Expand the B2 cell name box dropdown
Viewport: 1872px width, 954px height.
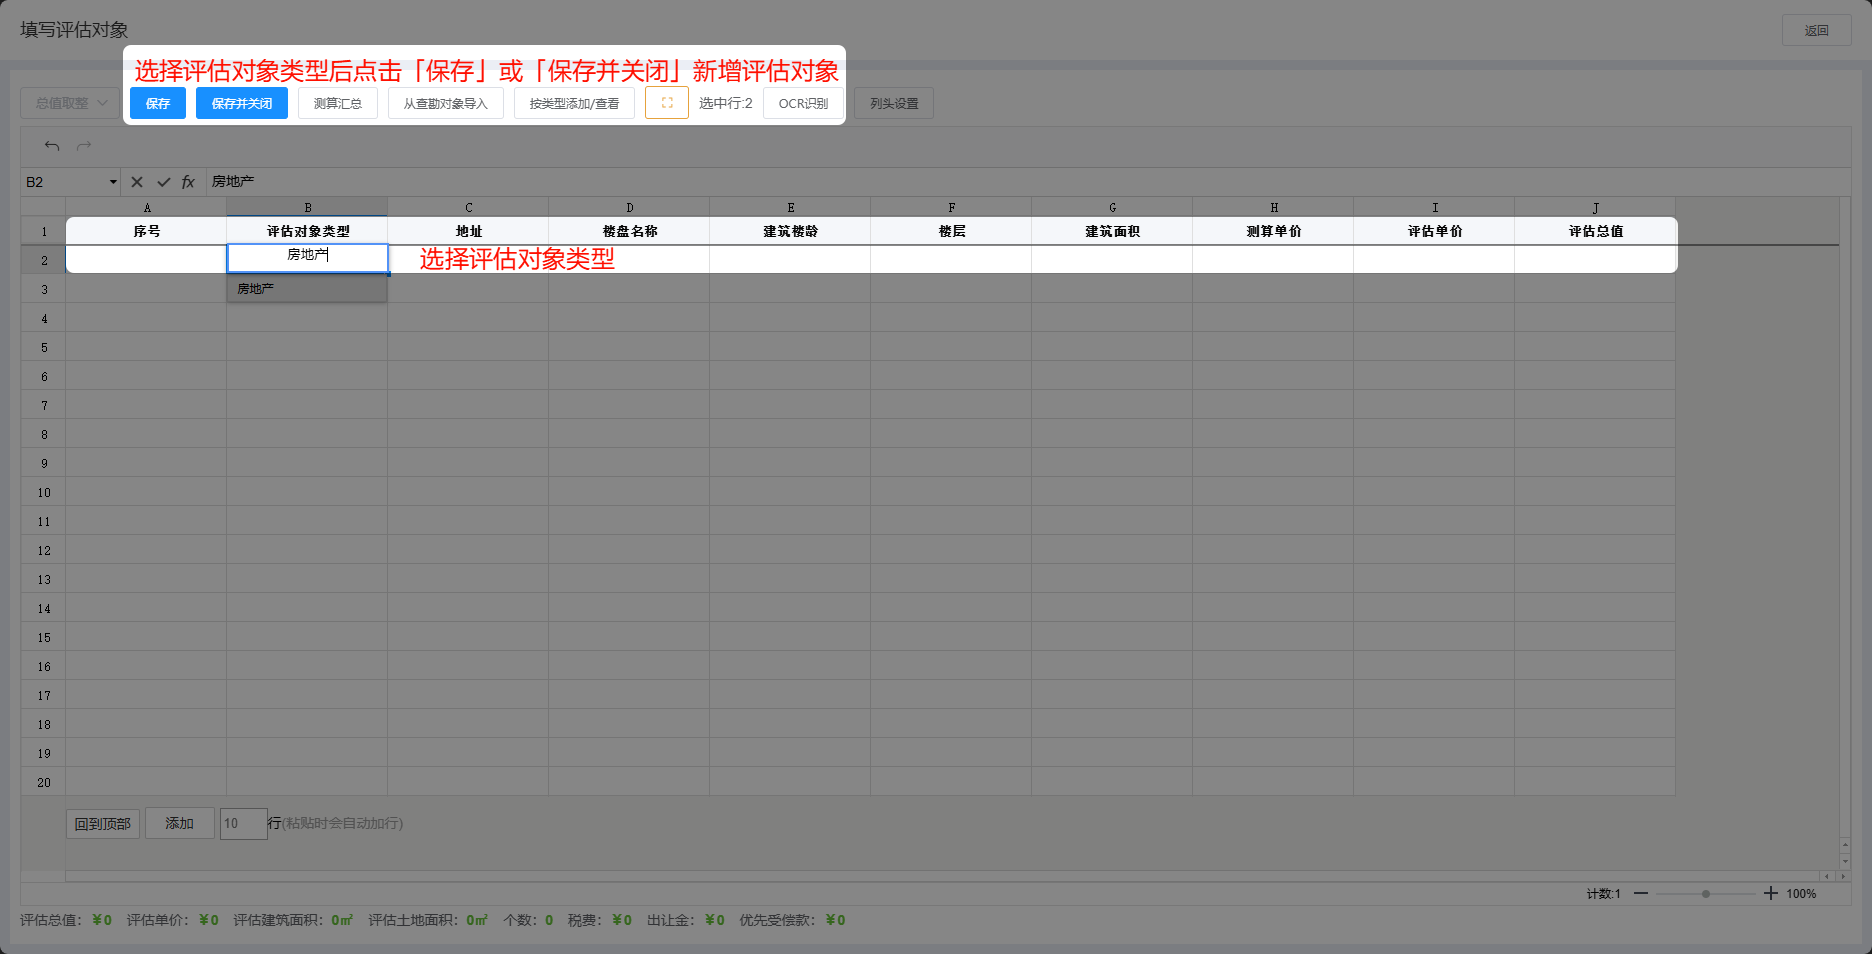pyautogui.click(x=113, y=182)
